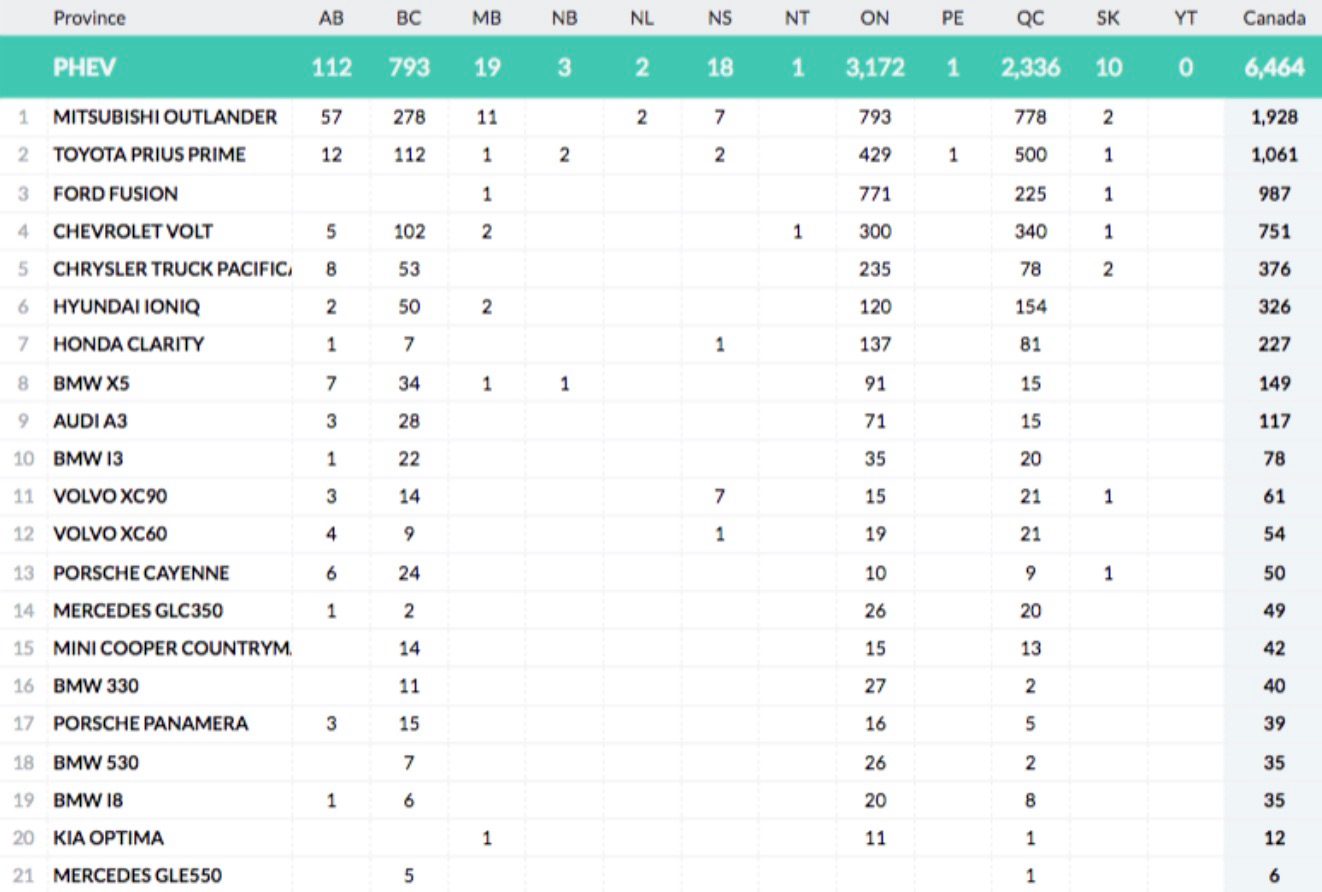
Task: Click the AUDI A3 row name
Action: [90, 421]
